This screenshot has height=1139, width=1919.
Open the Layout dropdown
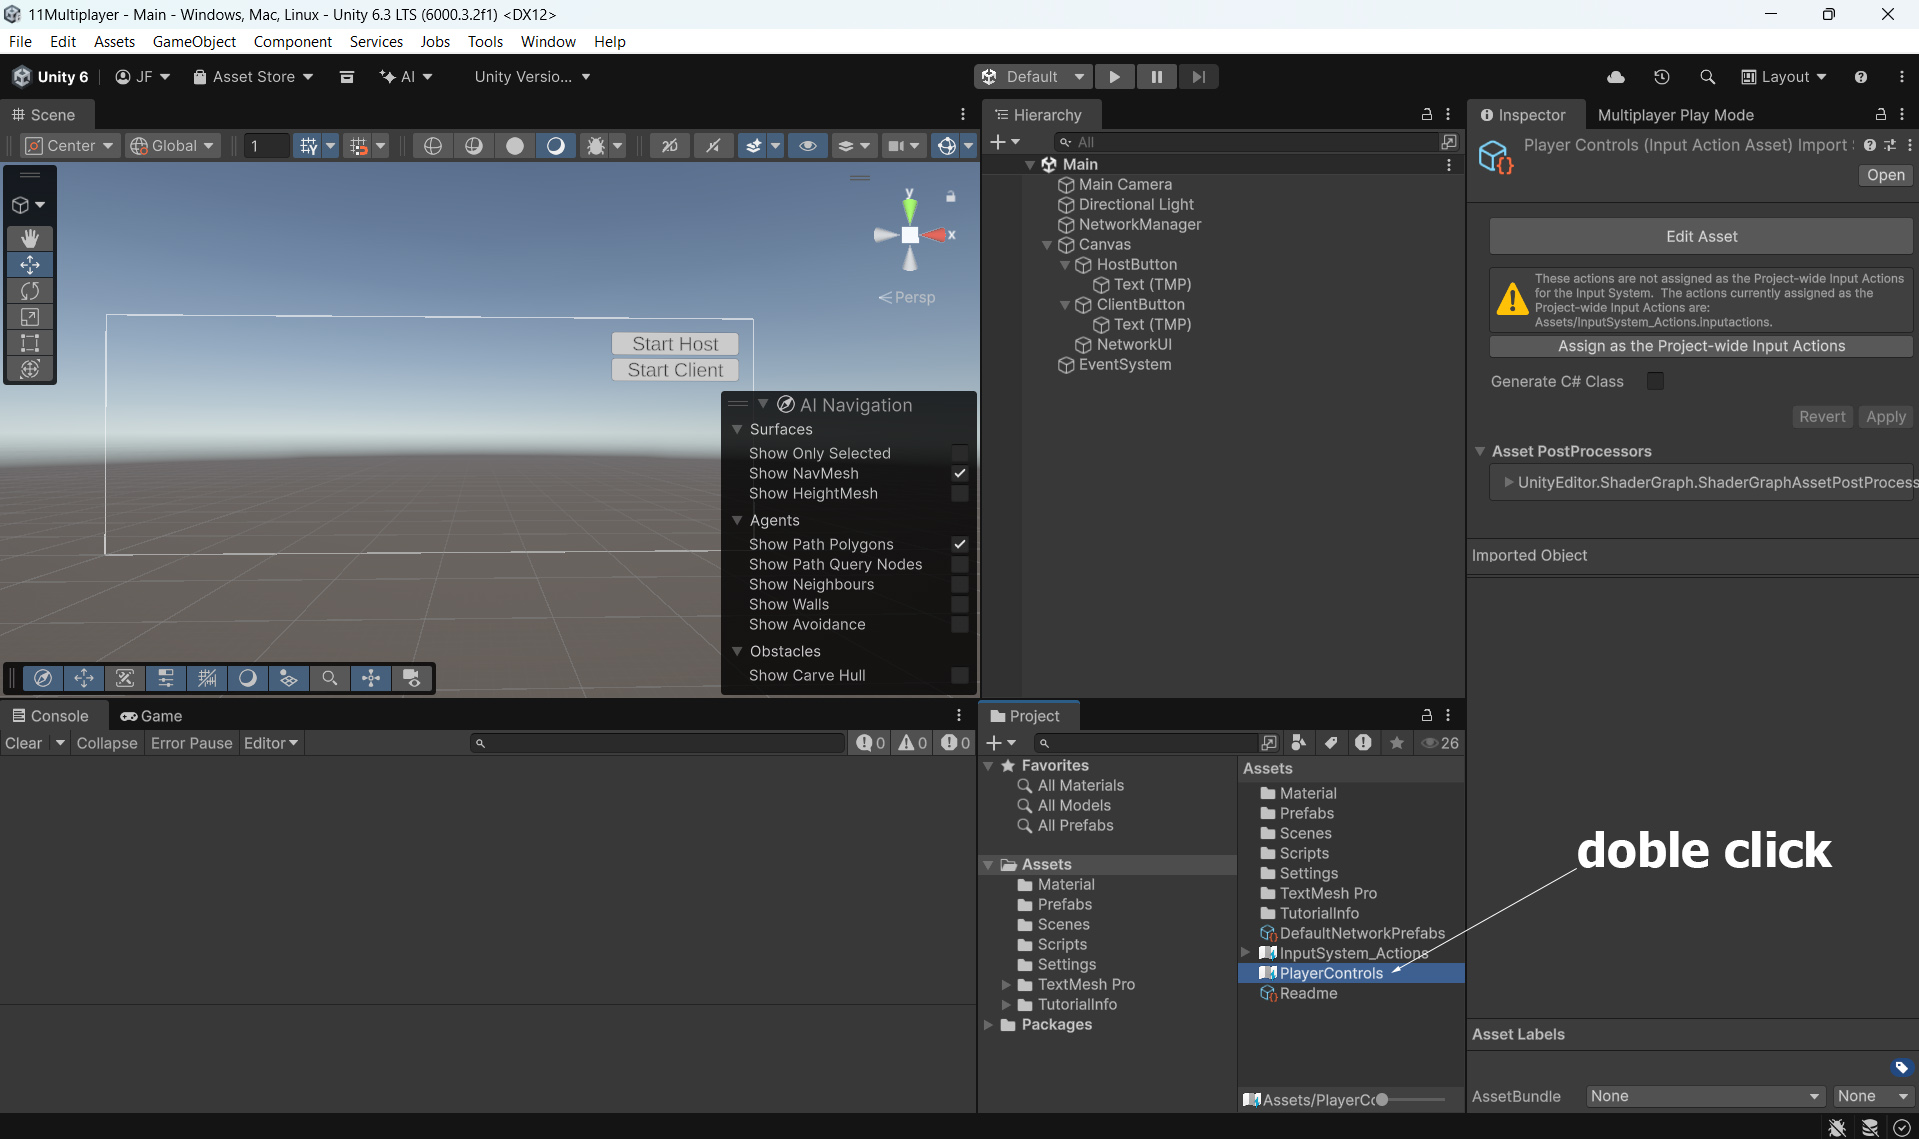click(1784, 77)
